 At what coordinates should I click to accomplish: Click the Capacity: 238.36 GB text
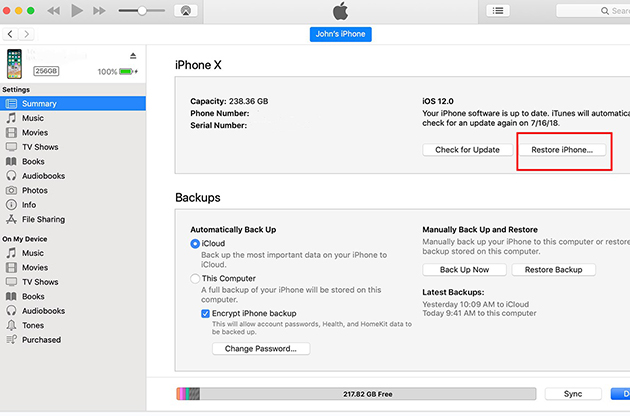(229, 101)
